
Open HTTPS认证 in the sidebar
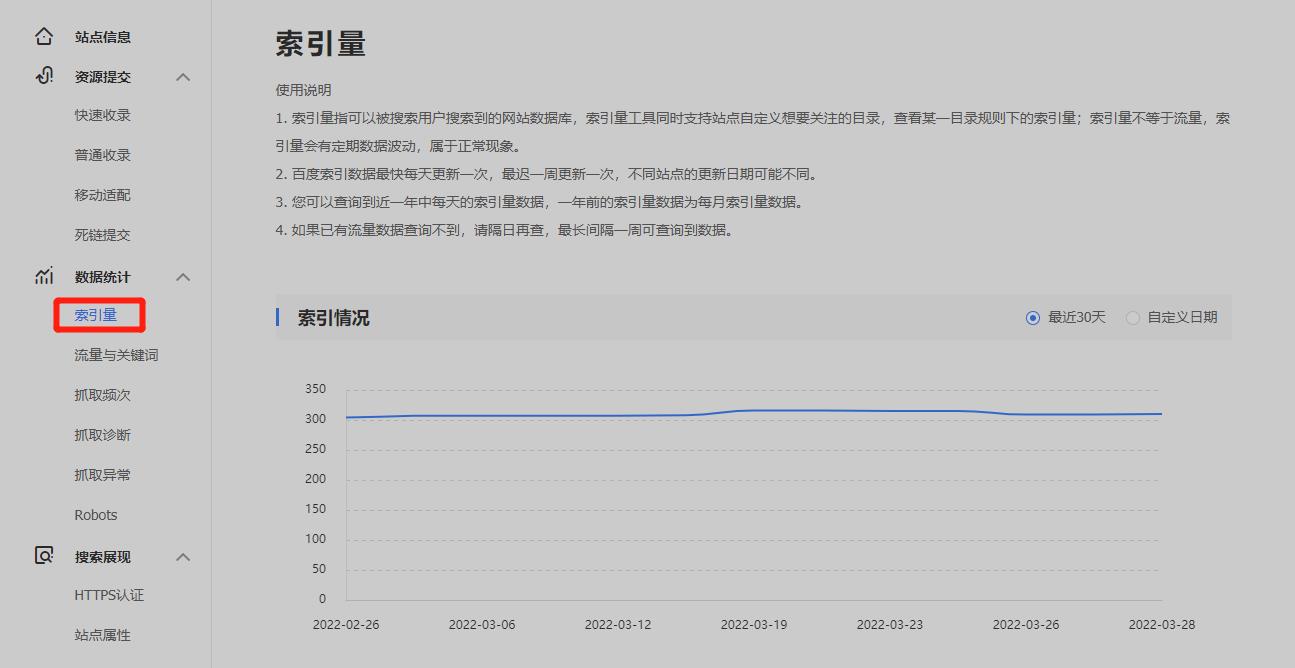click(x=109, y=595)
